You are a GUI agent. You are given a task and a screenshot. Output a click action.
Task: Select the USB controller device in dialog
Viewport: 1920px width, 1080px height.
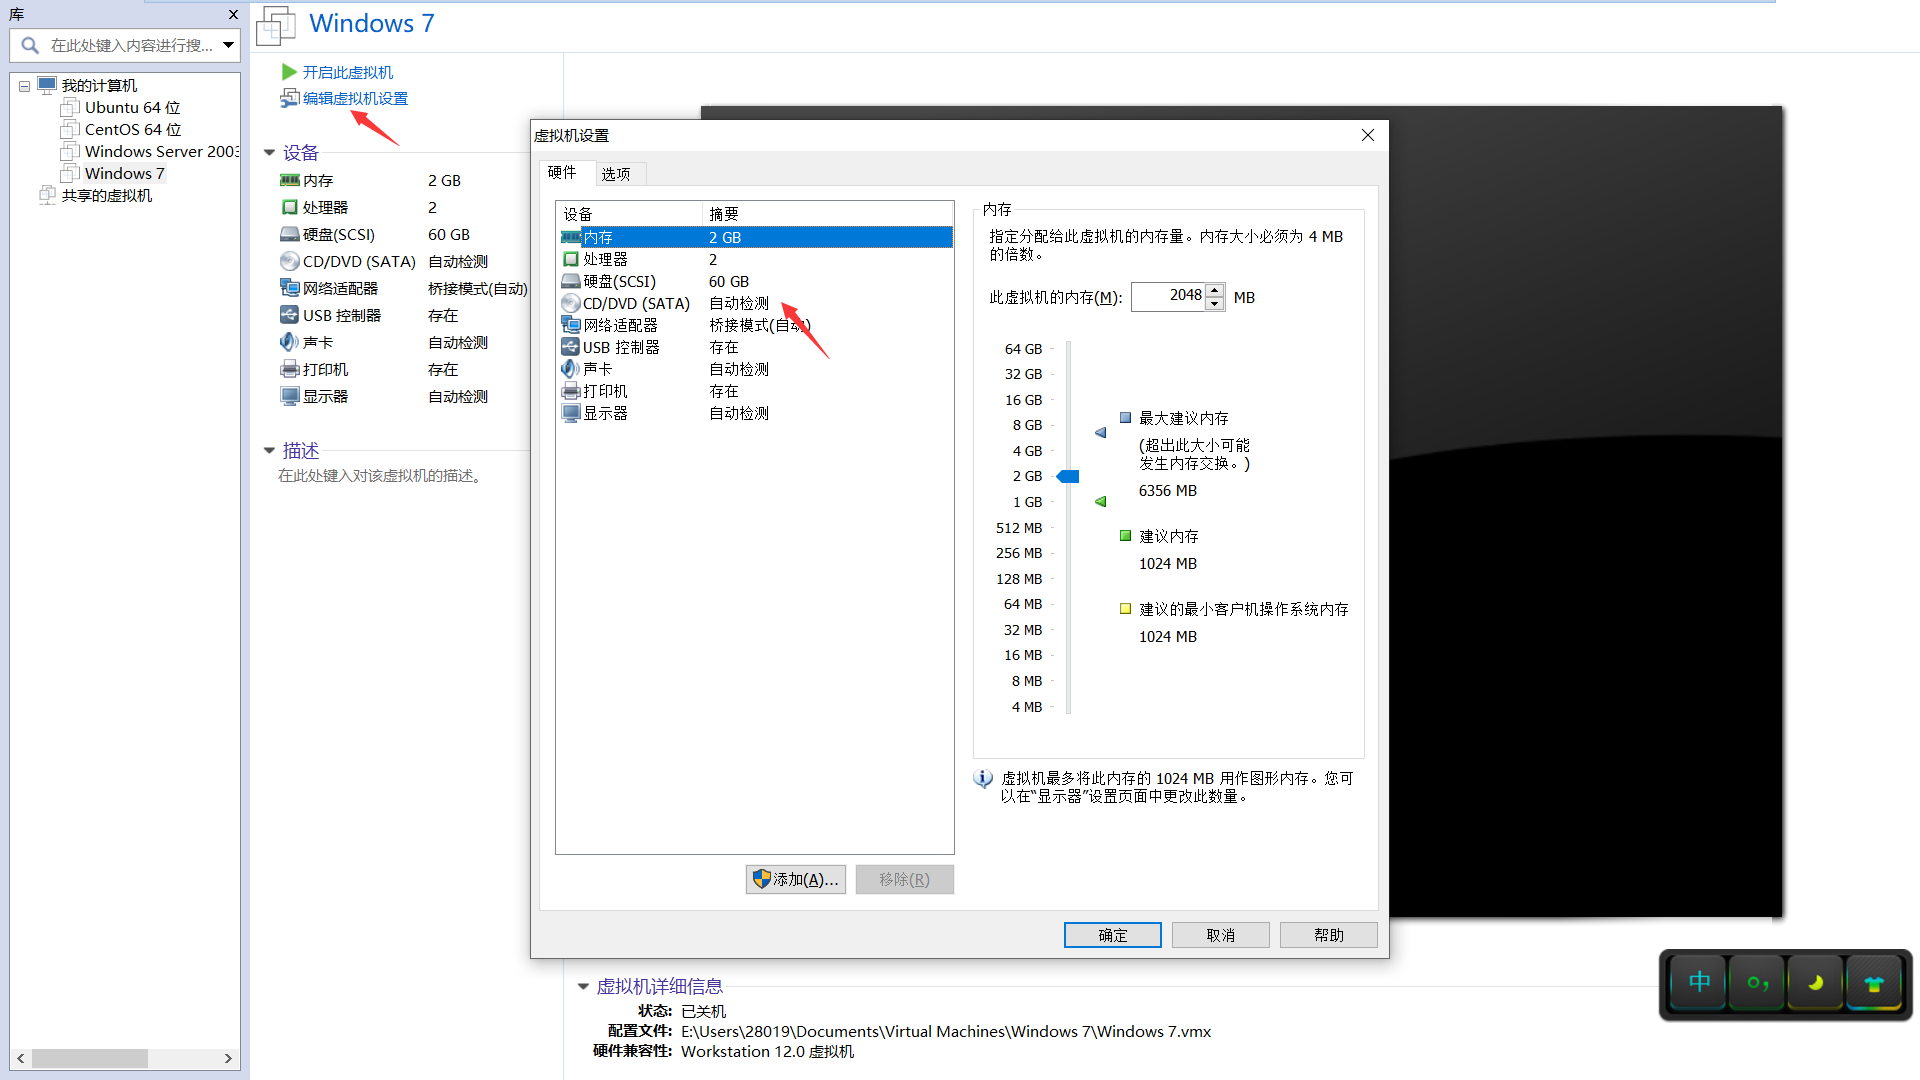(621, 348)
